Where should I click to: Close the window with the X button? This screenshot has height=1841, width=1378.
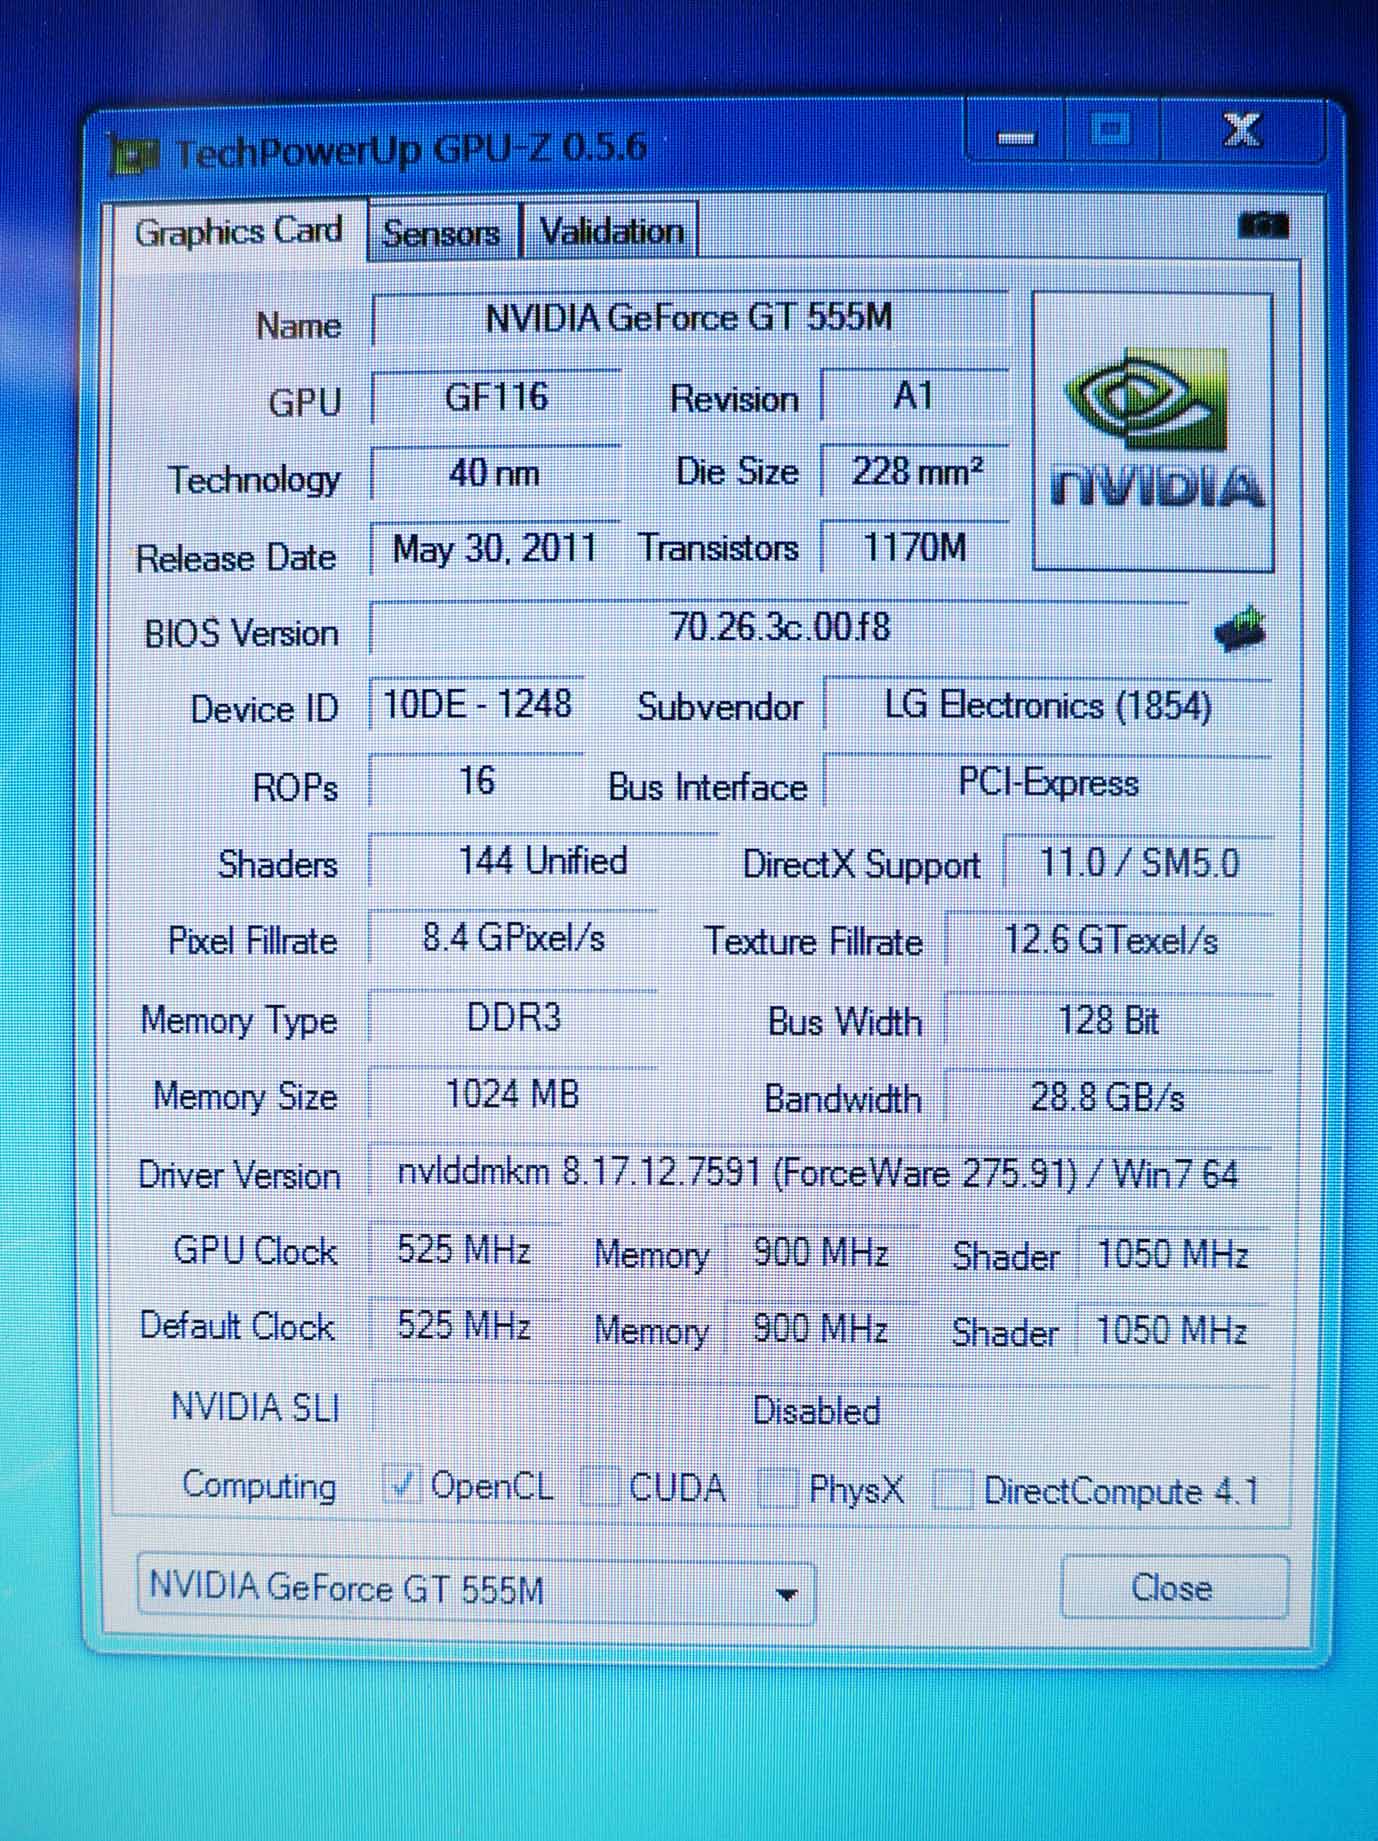pyautogui.click(x=1243, y=131)
